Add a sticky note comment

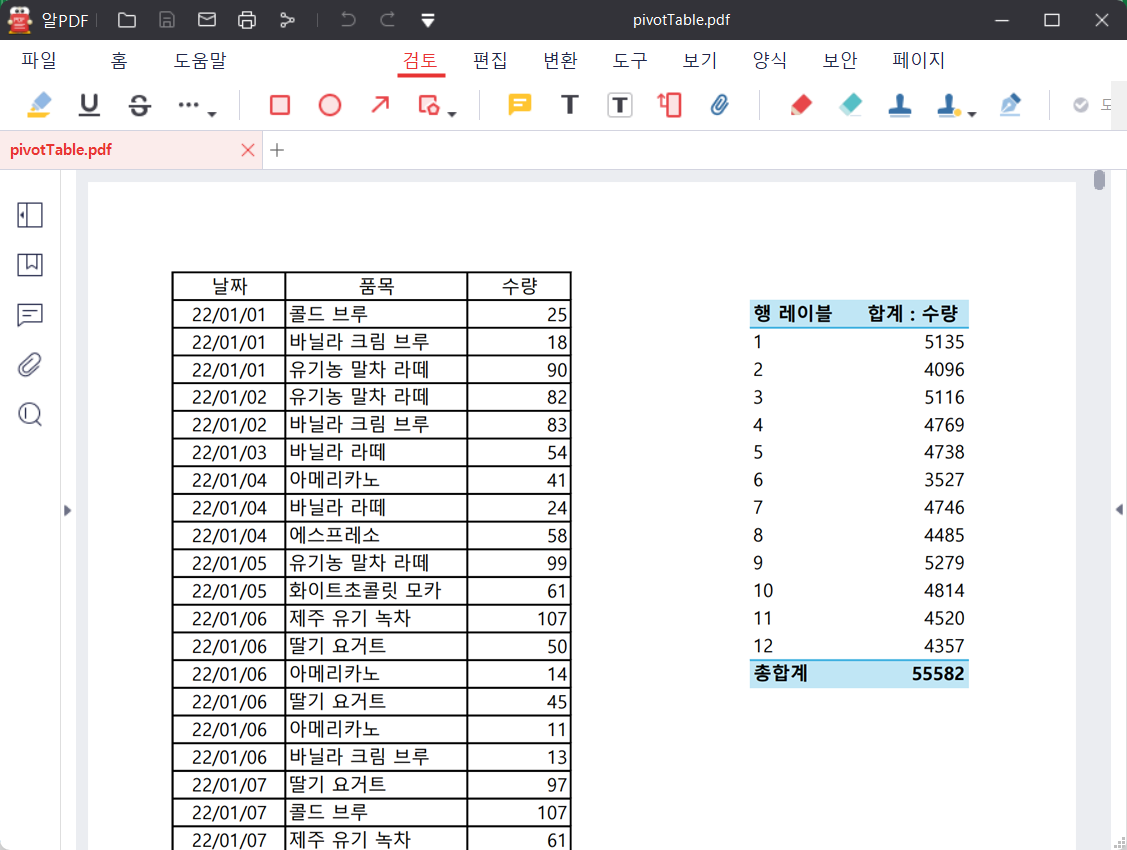point(519,104)
